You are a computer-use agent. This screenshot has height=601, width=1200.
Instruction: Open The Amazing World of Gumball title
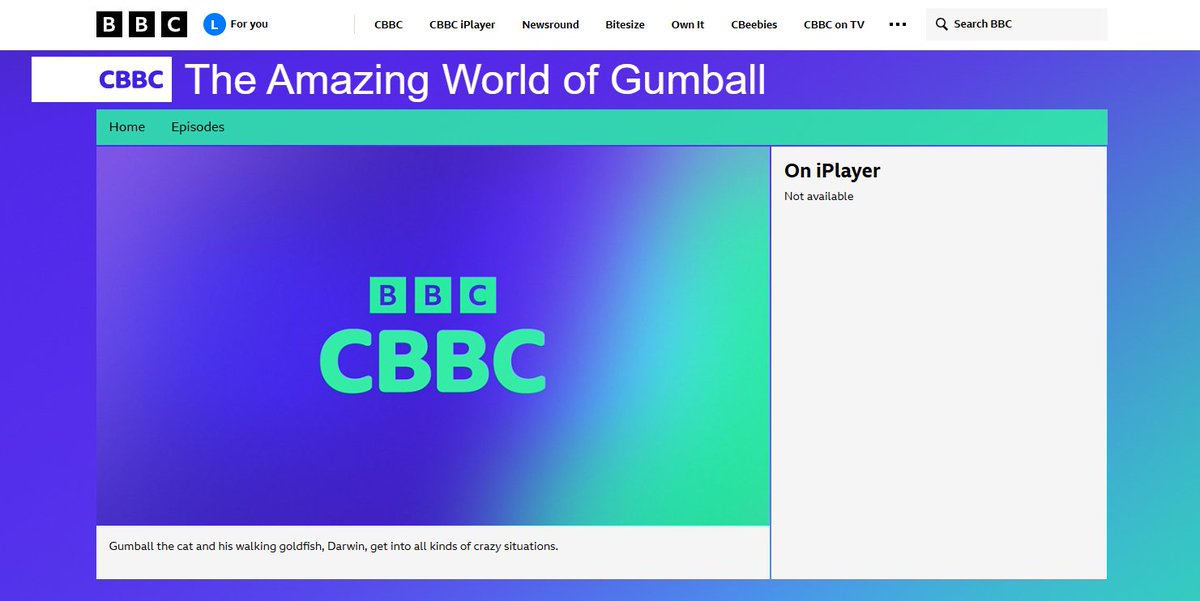[476, 80]
